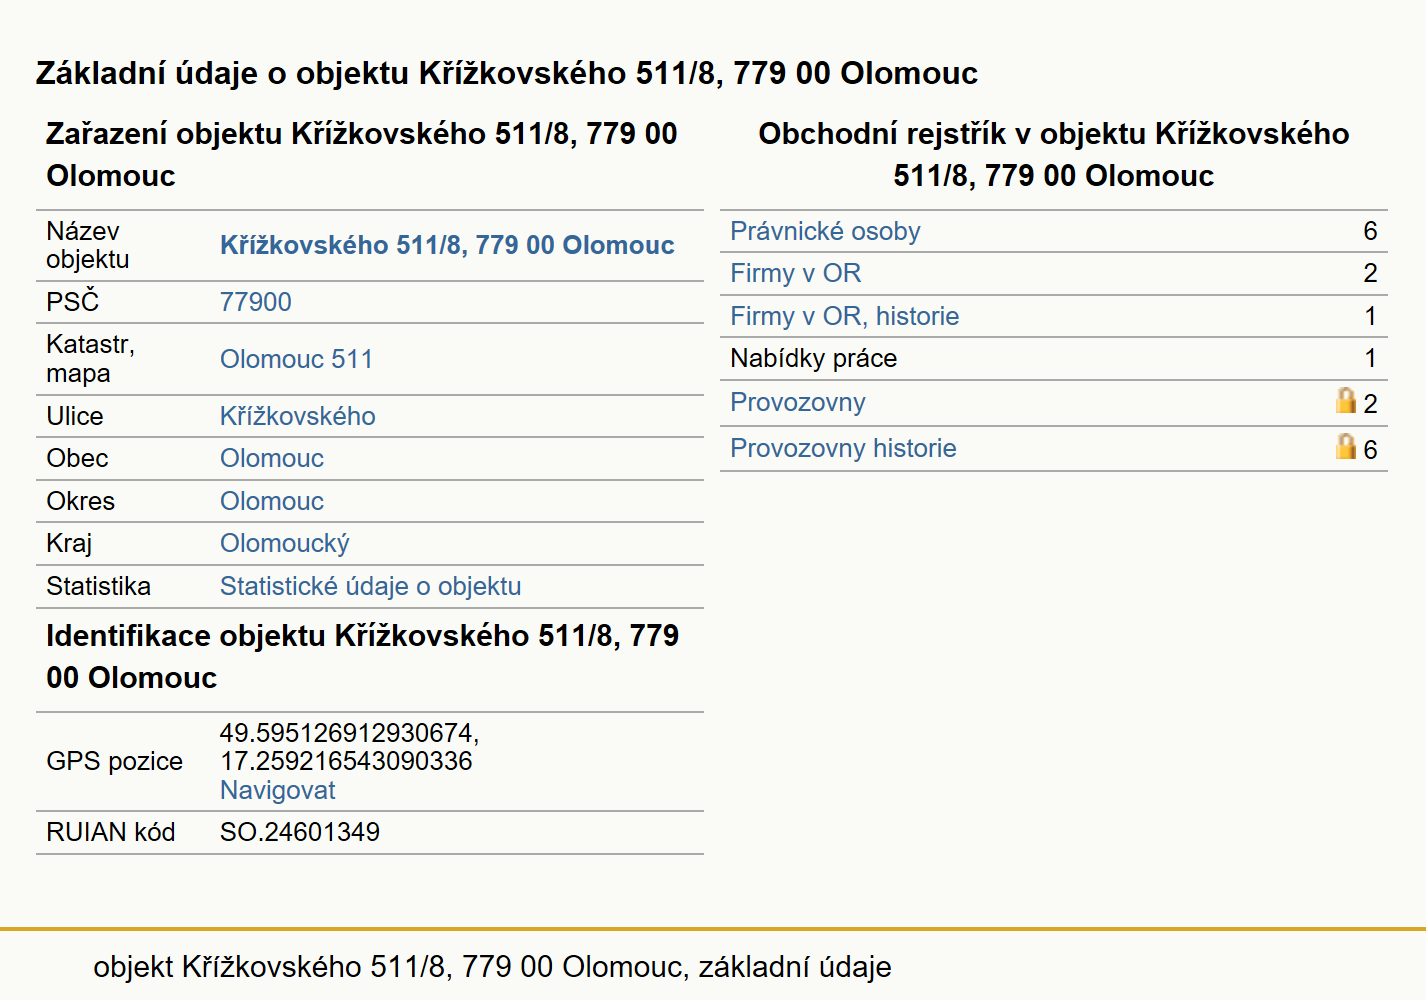1426x1000 pixels.
Task: Open the Provozovny historie link
Action: tap(843, 448)
